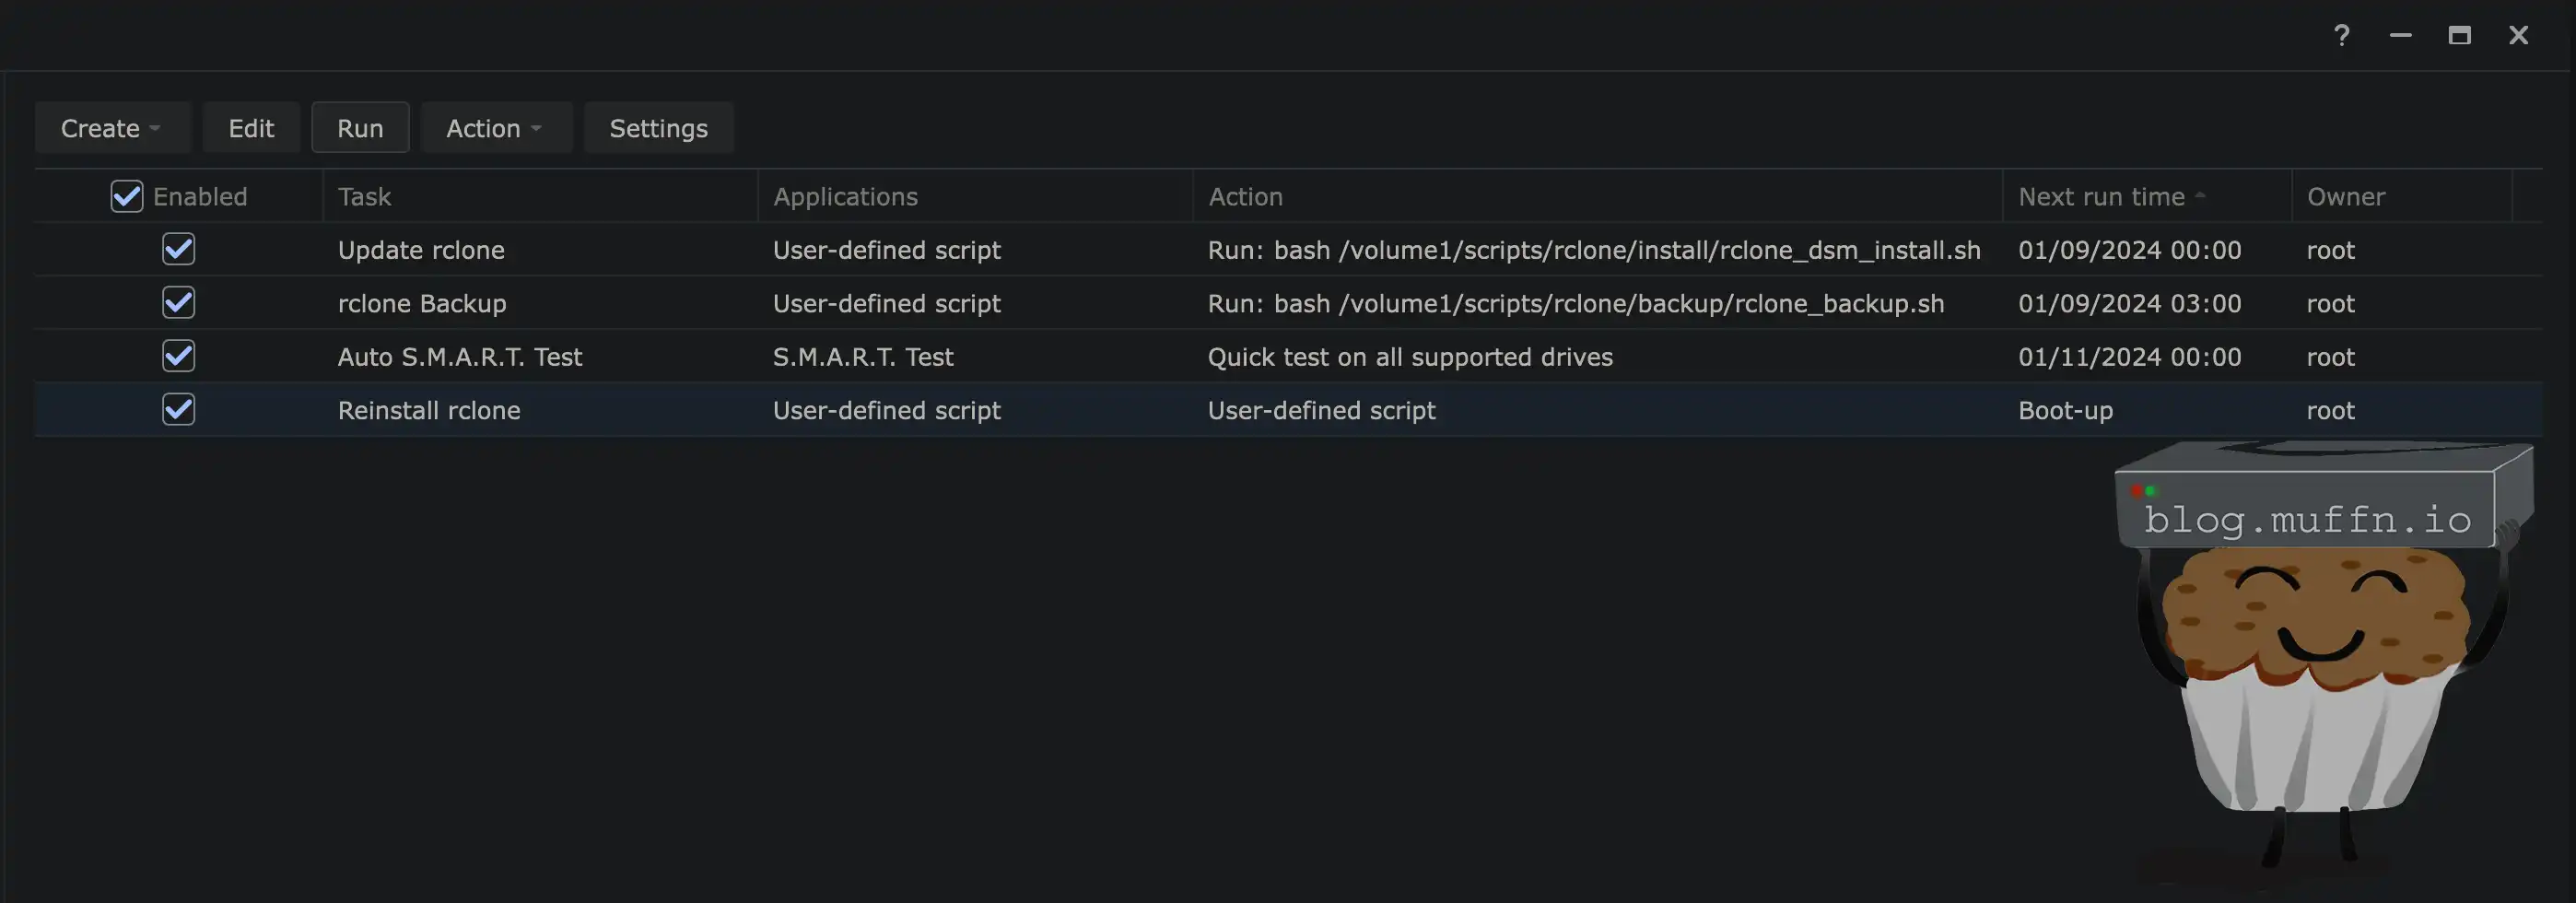The height and width of the screenshot is (903, 2576).
Task: Select the Auto S.M.A.R.T. Test row
Action: 460,357
